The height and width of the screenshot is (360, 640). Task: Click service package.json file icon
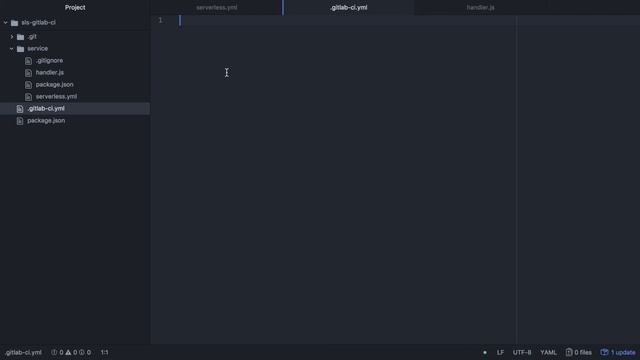coord(28,85)
